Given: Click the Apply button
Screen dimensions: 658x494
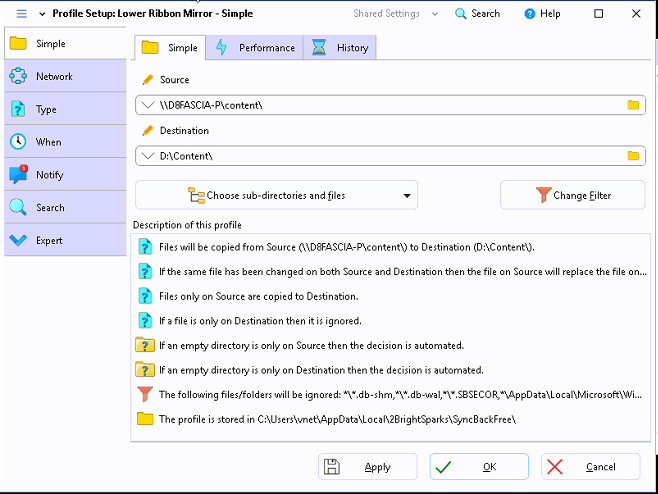Looking at the screenshot, I should pyautogui.click(x=367, y=467).
